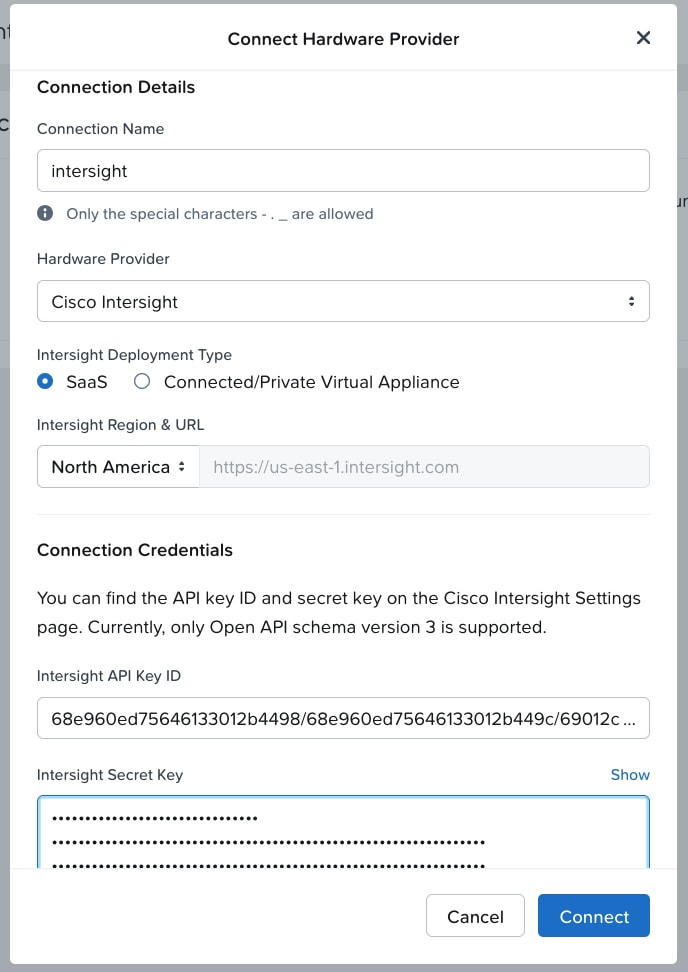Image resolution: width=688 pixels, height=972 pixels.
Task: Click Connect to save the connection
Action: (x=594, y=915)
